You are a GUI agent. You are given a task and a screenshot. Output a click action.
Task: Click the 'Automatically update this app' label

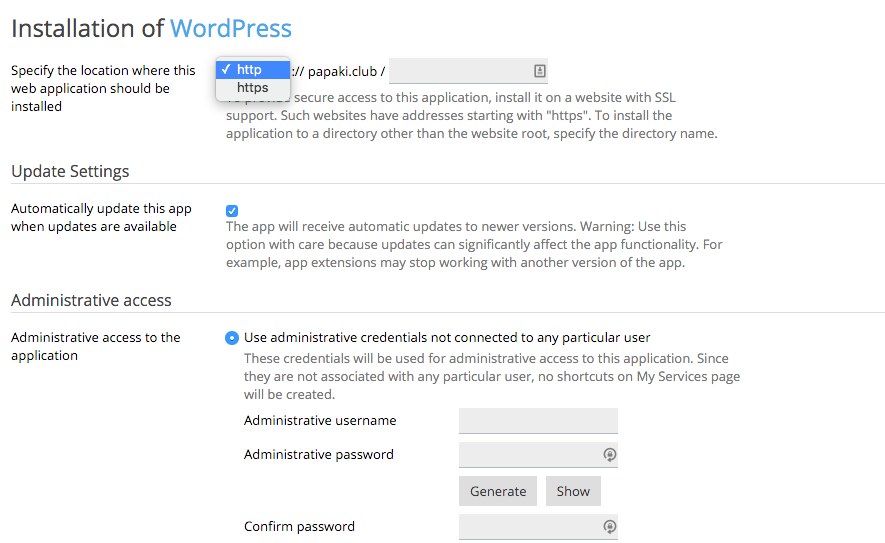pos(101,217)
